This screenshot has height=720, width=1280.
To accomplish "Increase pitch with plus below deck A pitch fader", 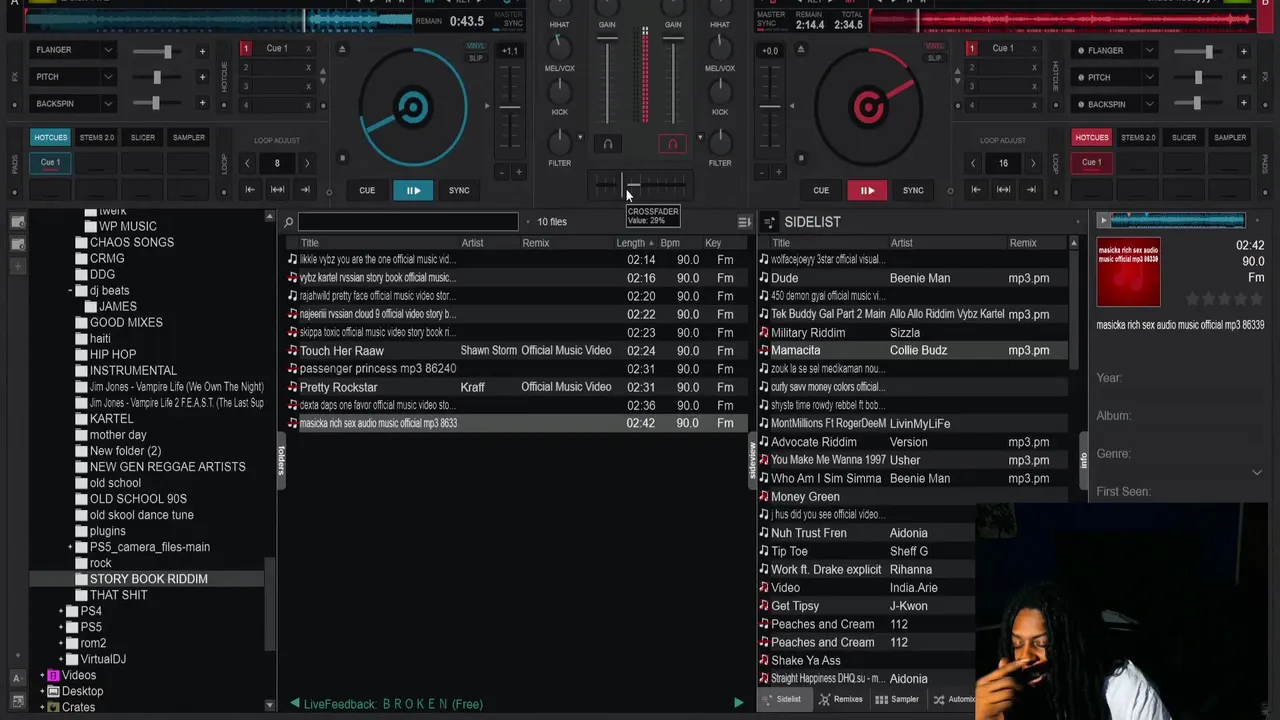I will coord(518,172).
